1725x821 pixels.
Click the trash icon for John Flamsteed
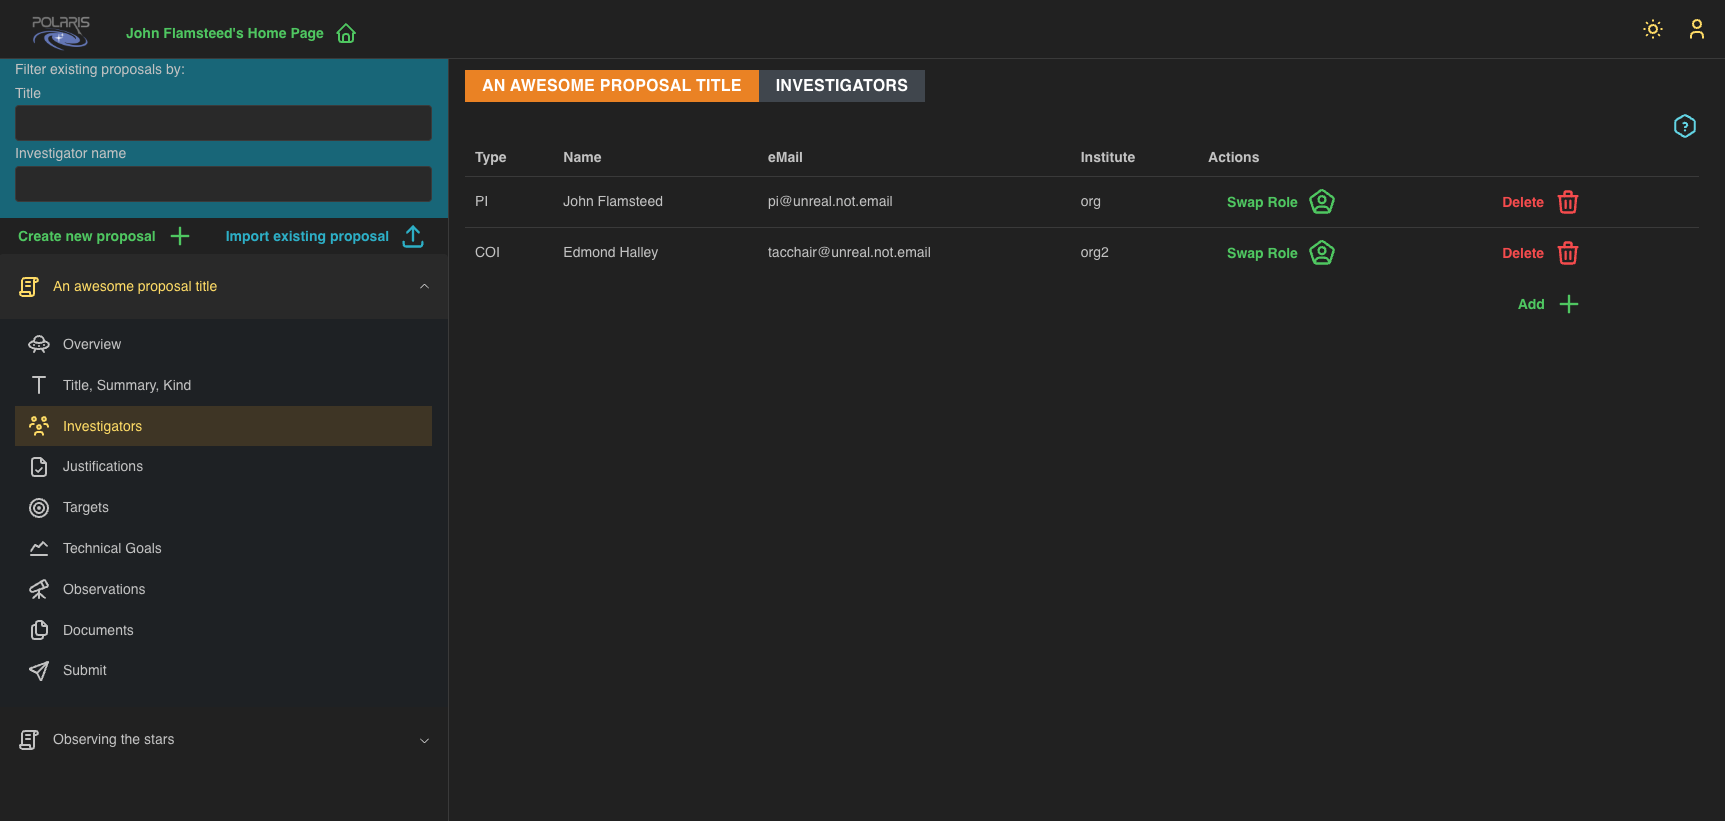[x=1567, y=202]
